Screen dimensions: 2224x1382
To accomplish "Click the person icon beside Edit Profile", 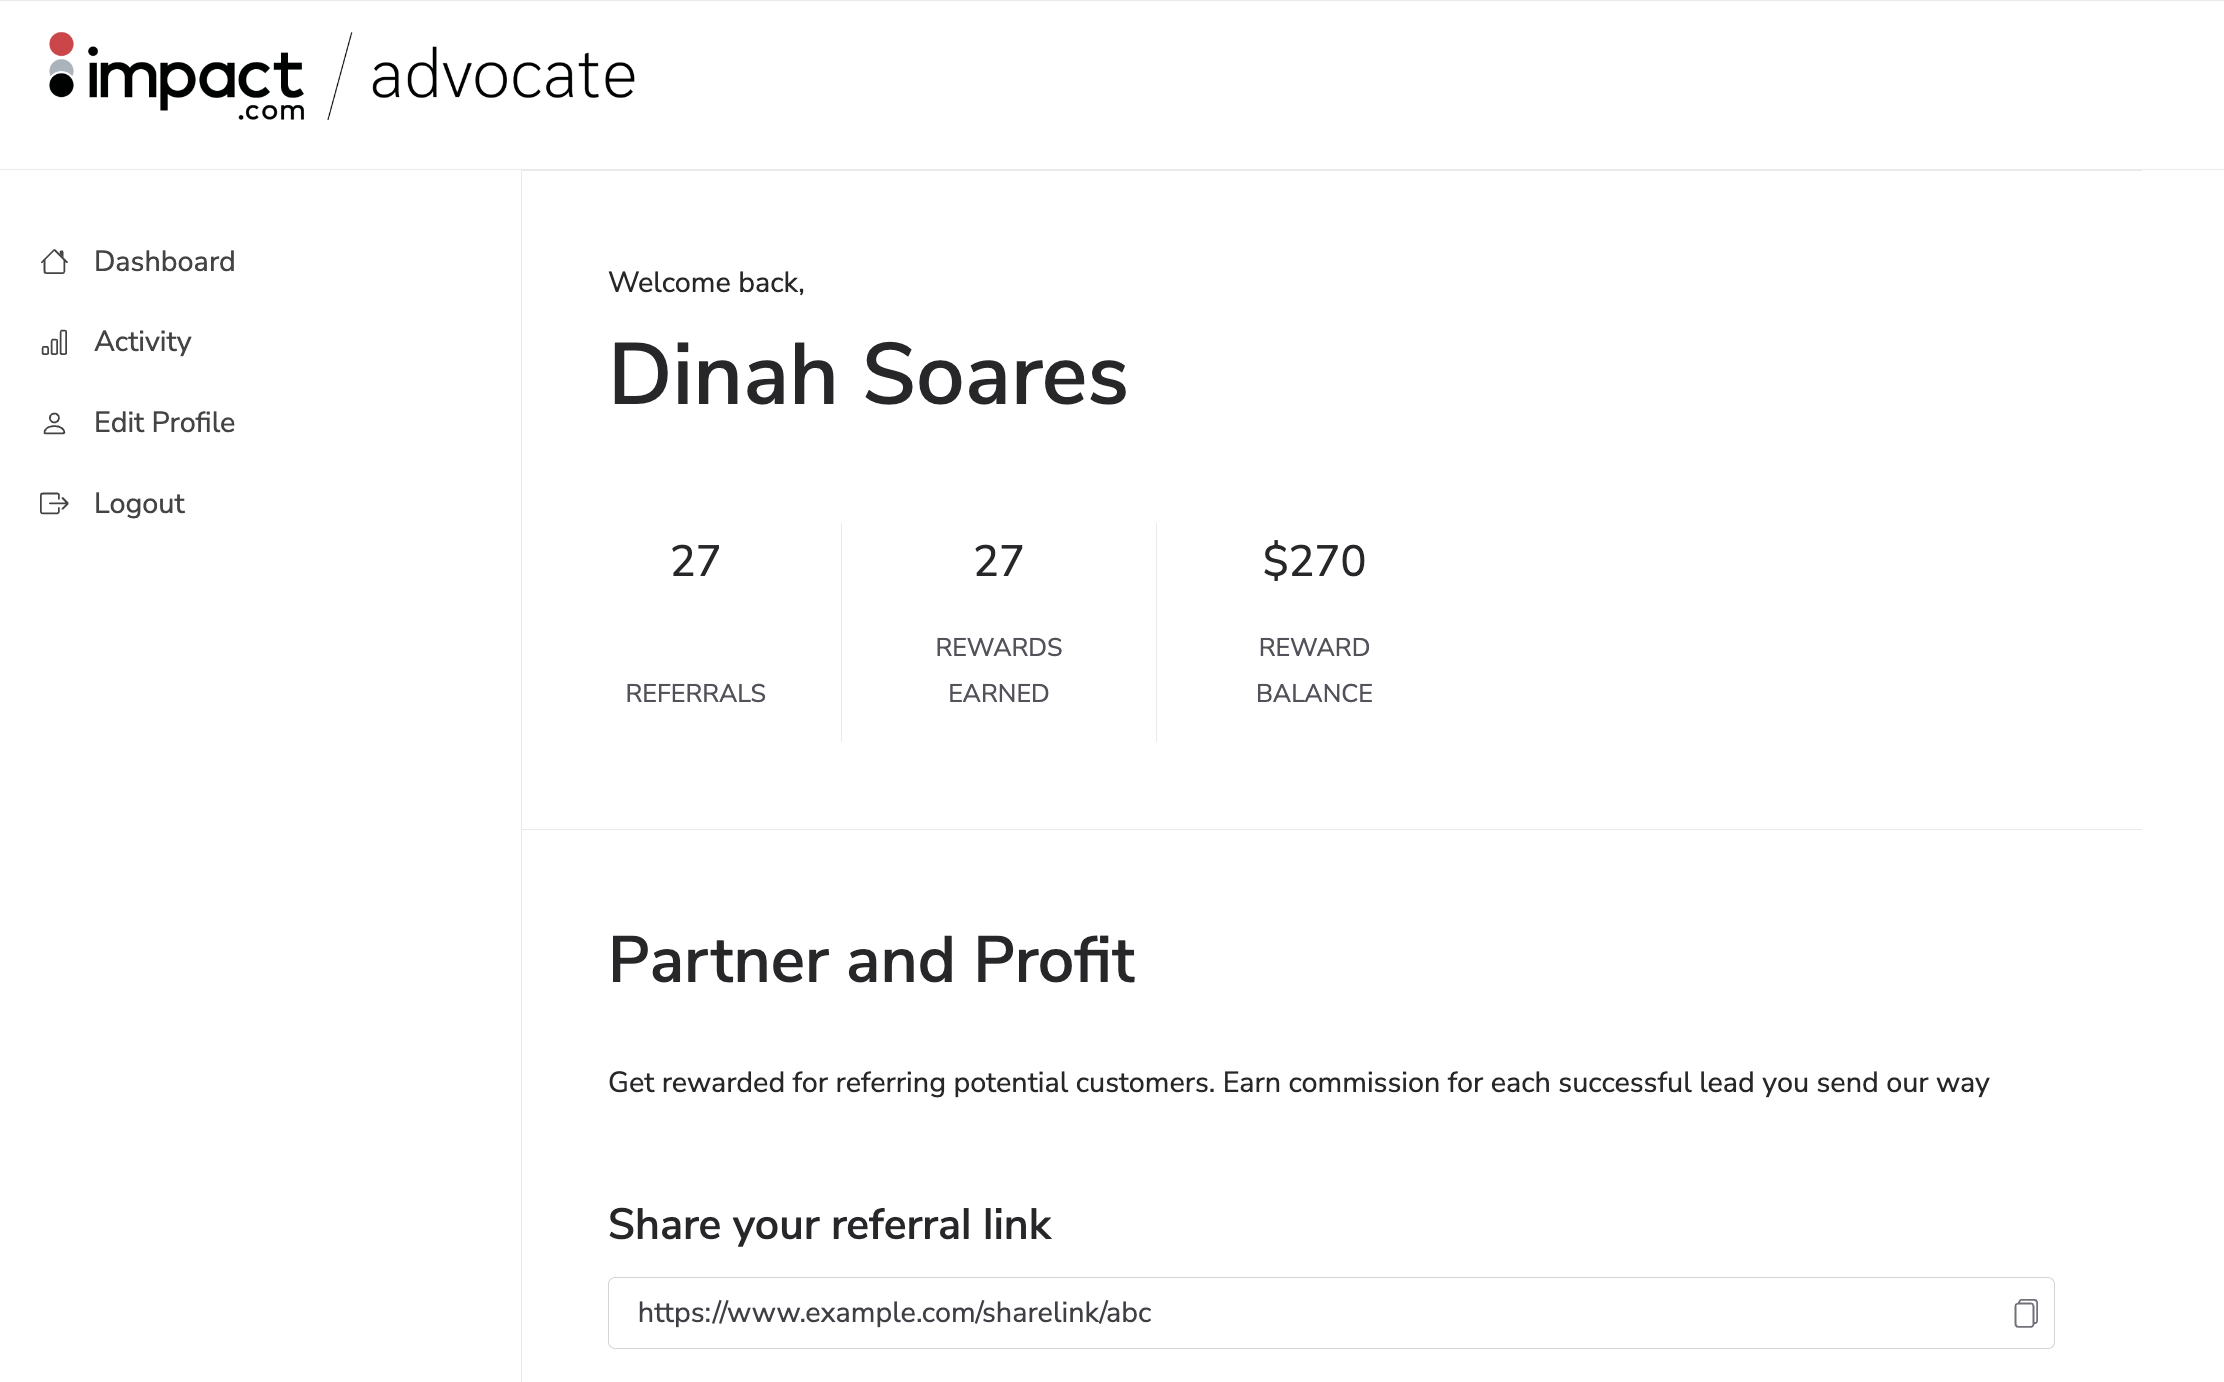I will click(x=55, y=424).
